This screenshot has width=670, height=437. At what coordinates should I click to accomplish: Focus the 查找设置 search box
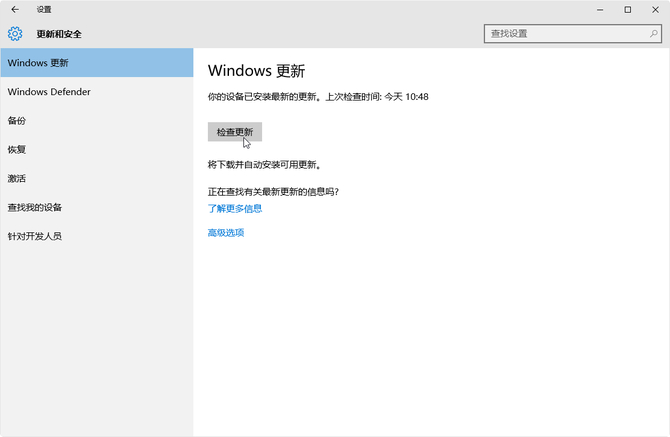tap(573, 34)
